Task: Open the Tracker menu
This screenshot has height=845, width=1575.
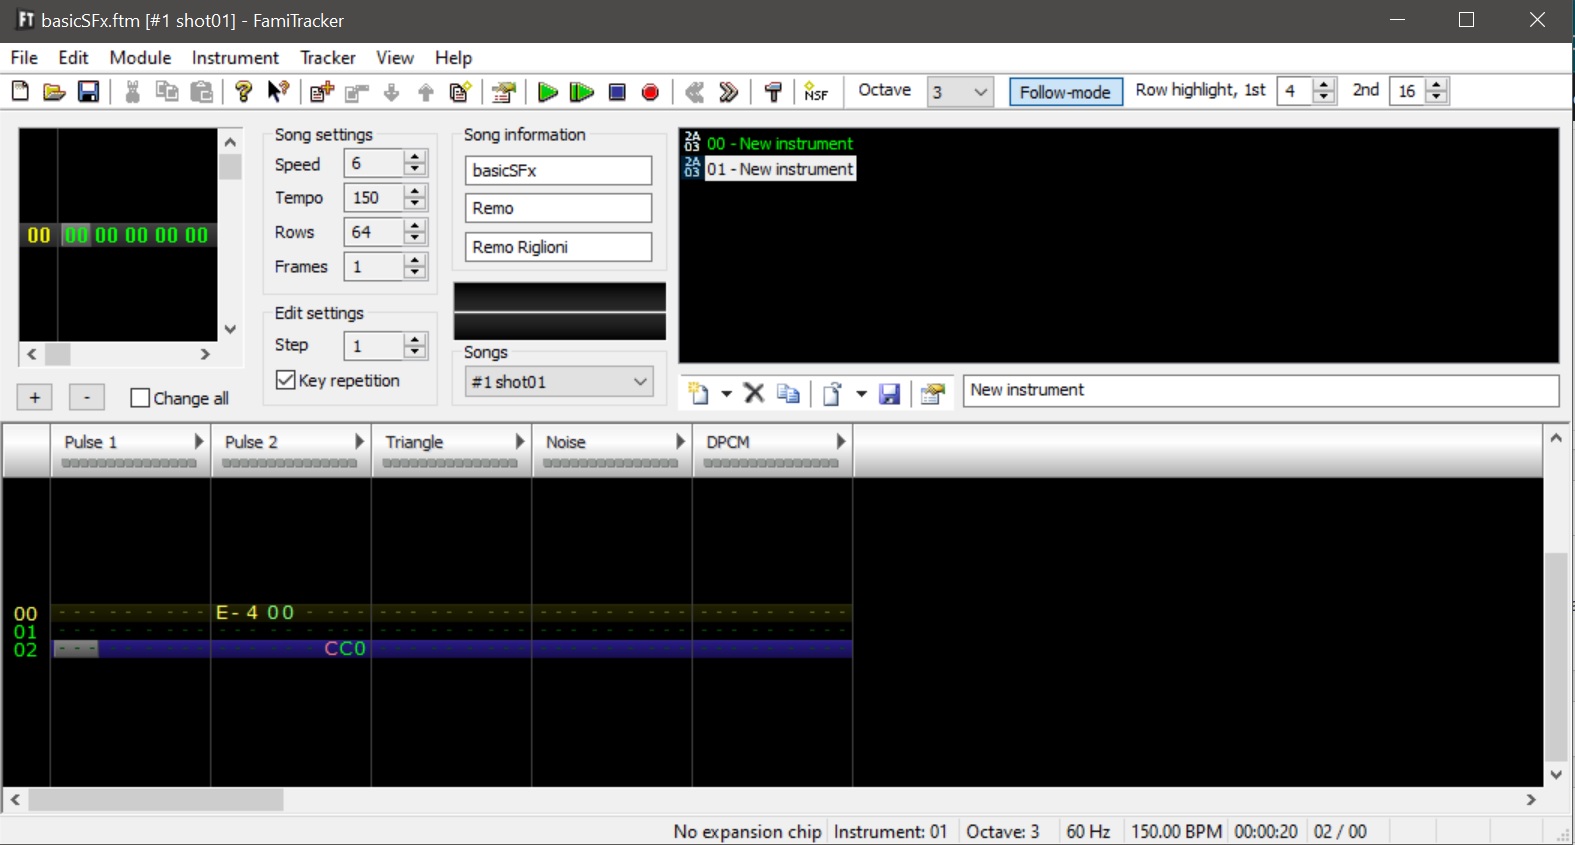Action: click(328, 58)
